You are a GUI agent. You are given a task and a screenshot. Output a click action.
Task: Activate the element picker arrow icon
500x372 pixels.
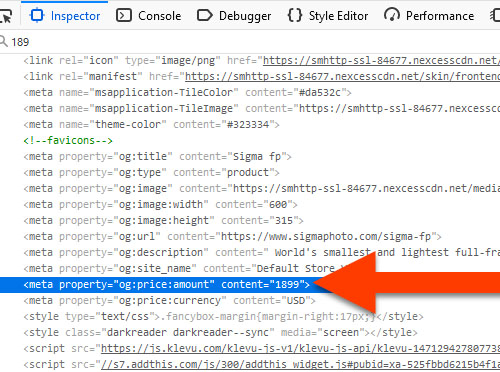click(x=6, y=16)
